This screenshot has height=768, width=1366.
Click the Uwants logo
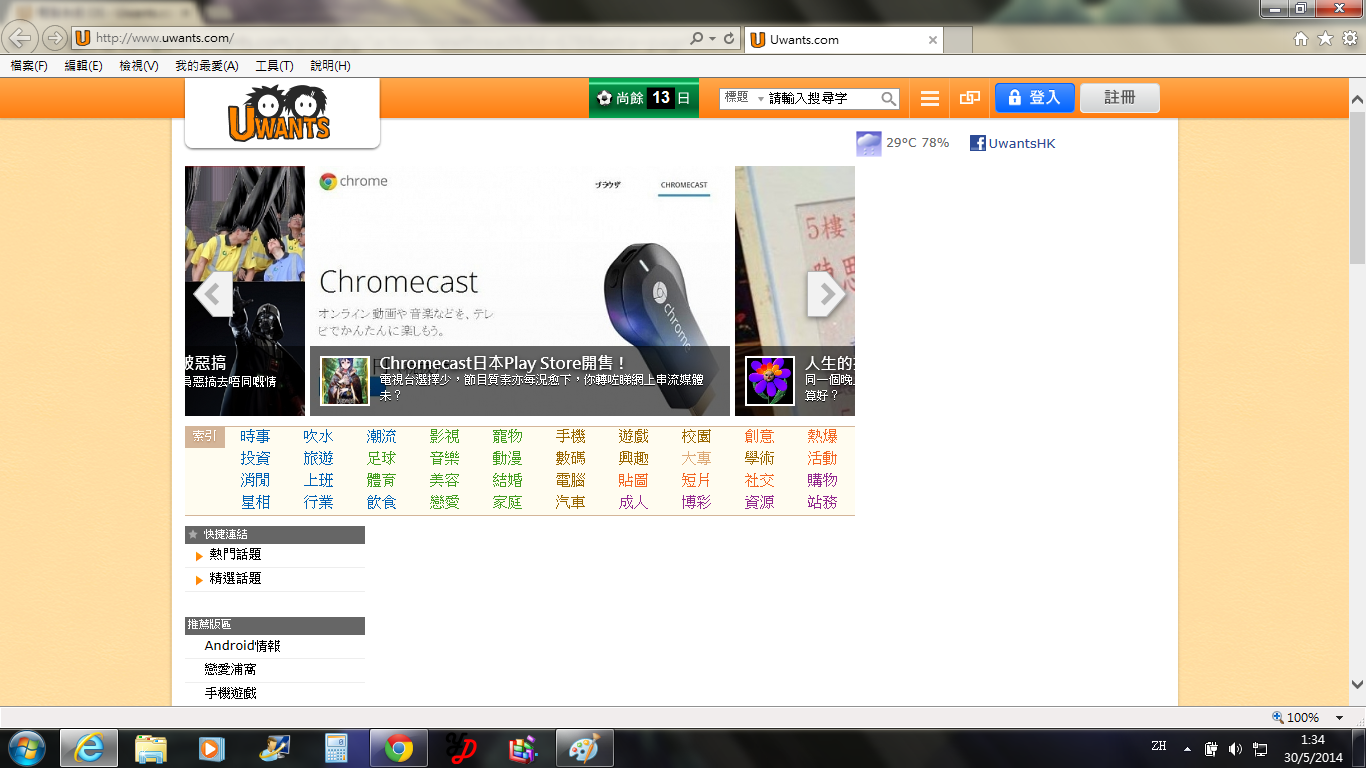tap(279, 112)
